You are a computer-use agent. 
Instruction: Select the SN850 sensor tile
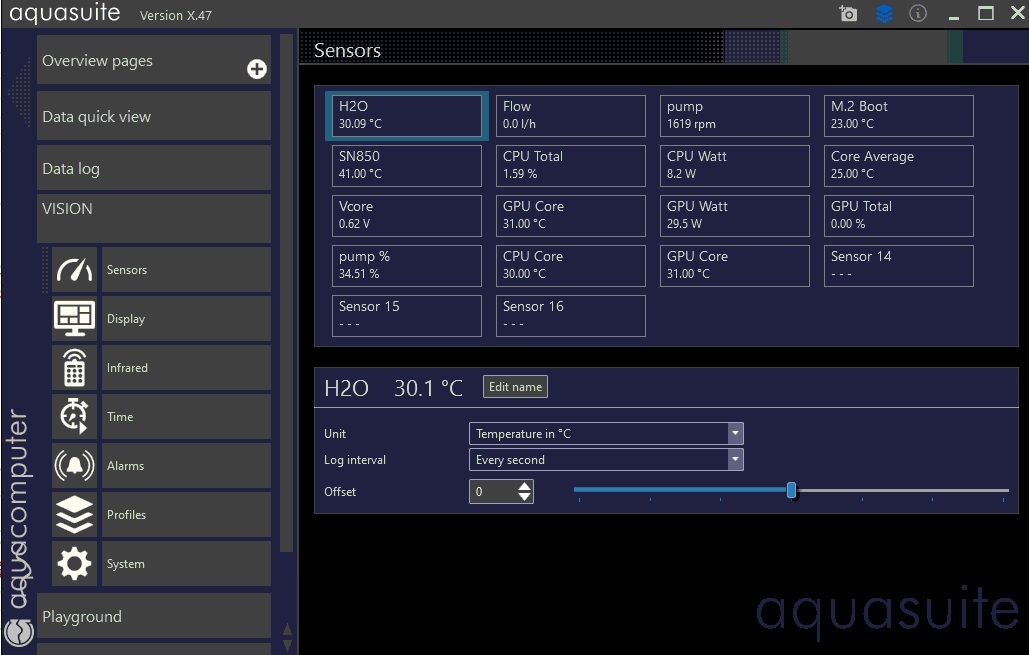(x=407, y=165)
